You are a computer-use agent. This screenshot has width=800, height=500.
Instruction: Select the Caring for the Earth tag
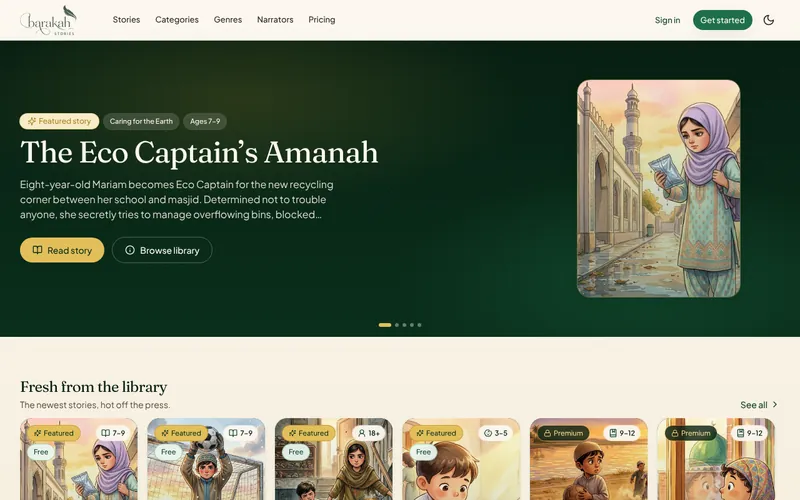point(141,121)
